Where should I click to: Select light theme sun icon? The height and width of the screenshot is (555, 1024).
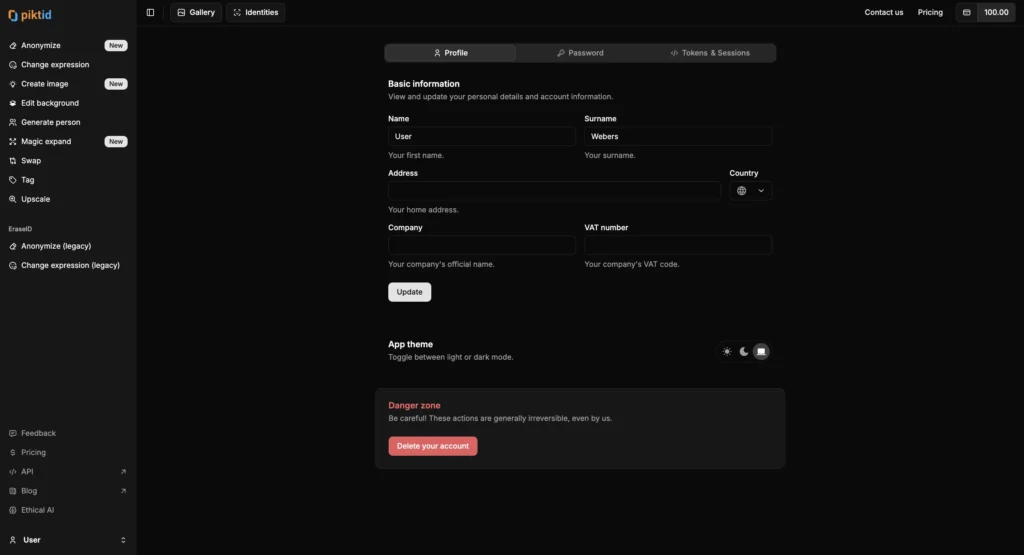point(727,351)
